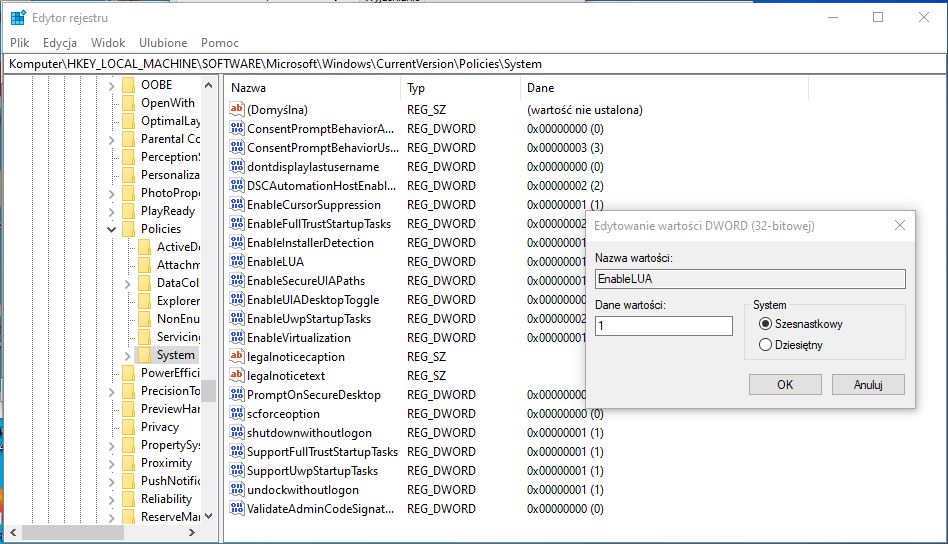
Task: Click the EnableFullTrustStartupTasks value icon
Action: [237, 224]
